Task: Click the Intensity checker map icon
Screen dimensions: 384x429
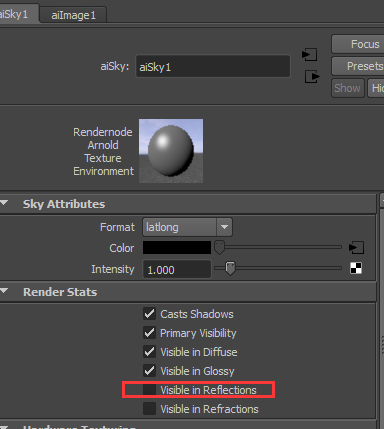Action: (356, 268)
